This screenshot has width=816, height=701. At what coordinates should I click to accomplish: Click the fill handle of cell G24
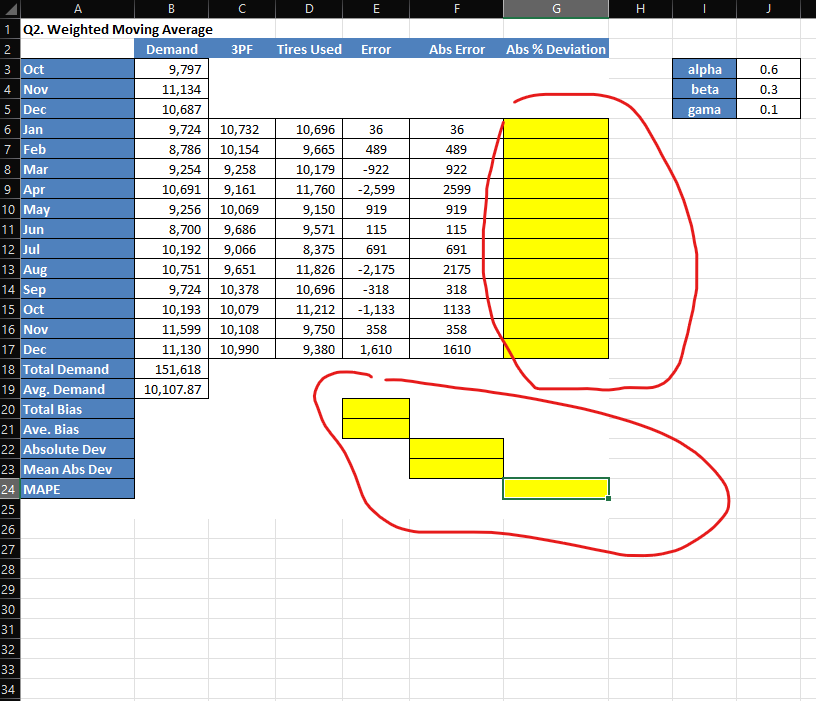click(608, 499)
